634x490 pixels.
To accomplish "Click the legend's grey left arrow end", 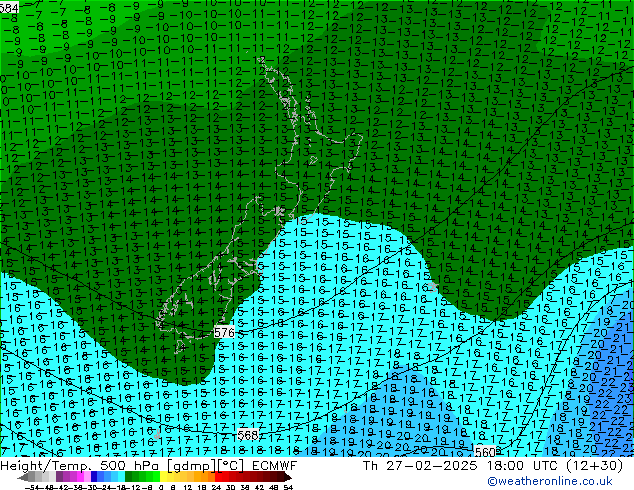I will click(23, 478).
